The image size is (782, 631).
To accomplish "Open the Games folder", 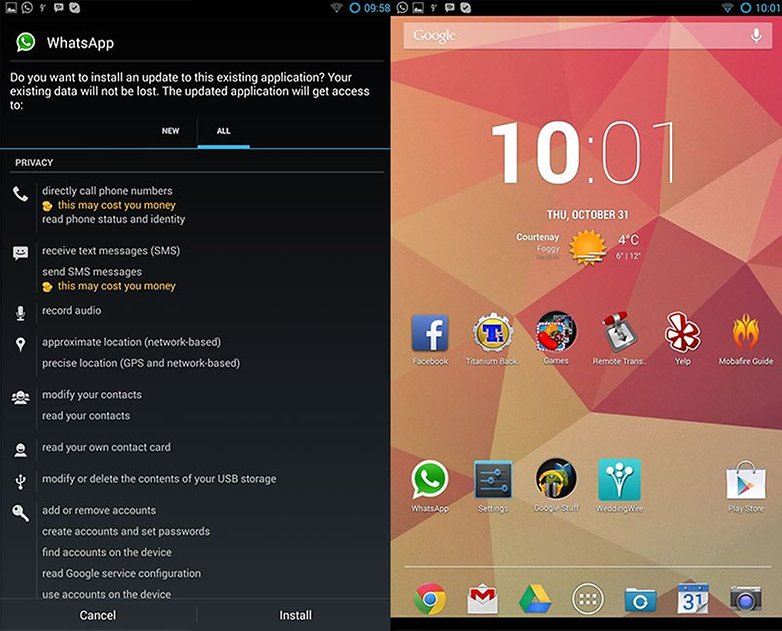I will pos(556,332).
